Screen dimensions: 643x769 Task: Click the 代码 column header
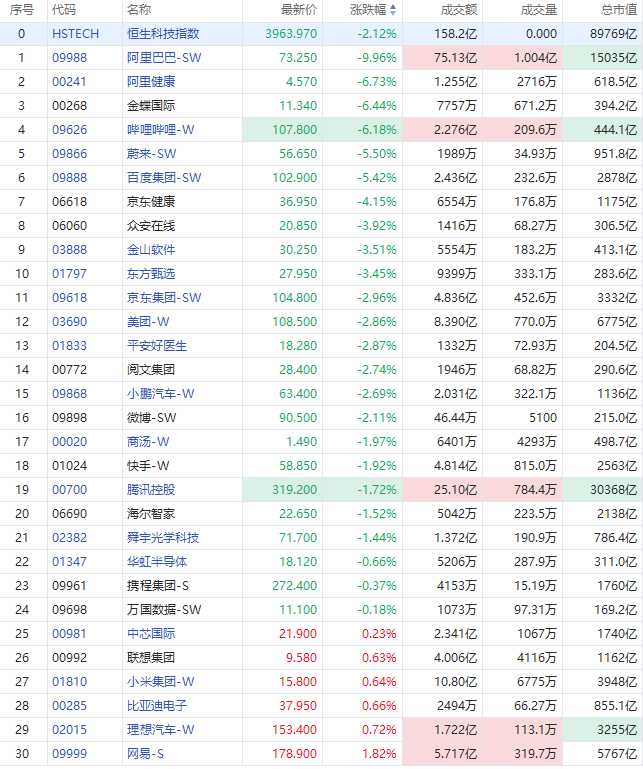(63, 10)
